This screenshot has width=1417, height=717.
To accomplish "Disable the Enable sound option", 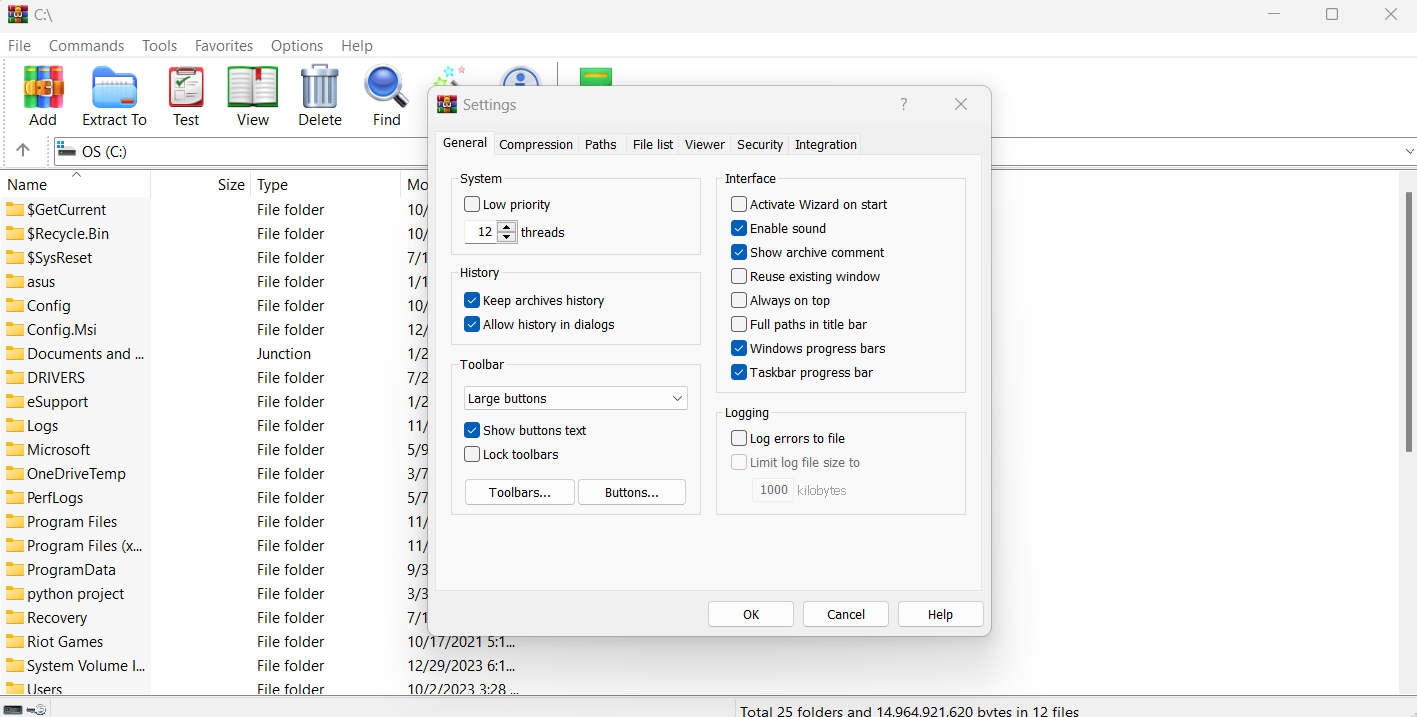I will click(x=738, y=228).
